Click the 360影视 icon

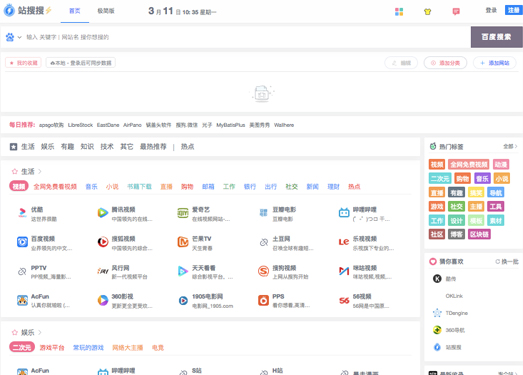pyautogui.click(x=103, y=300)
